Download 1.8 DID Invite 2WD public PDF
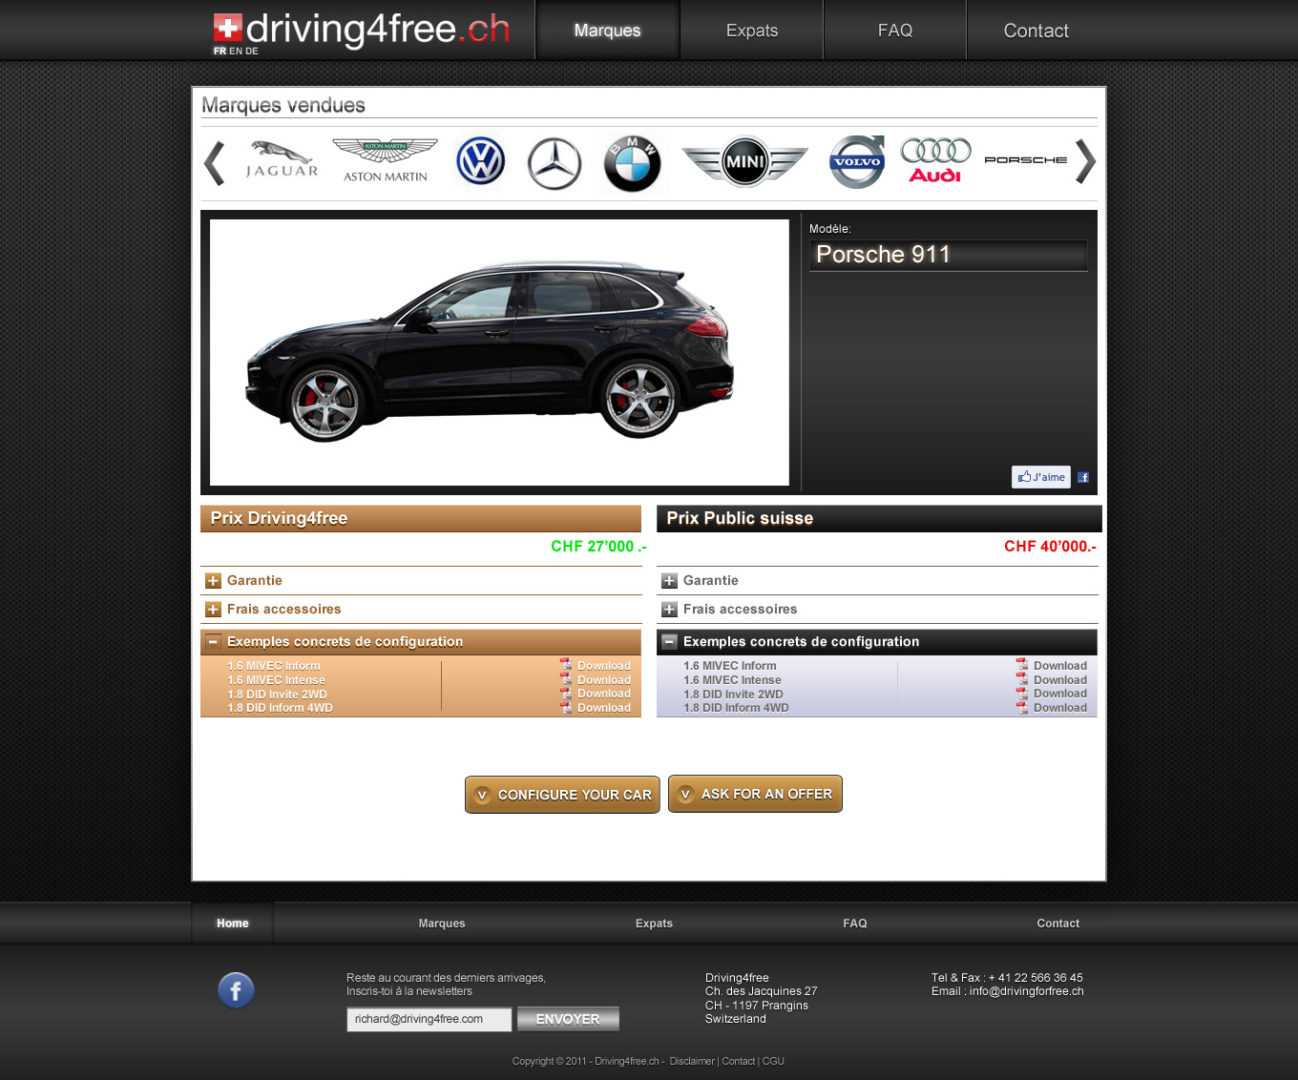Viewport: 1298px width, 1080px height. [x=1051, y=693]
